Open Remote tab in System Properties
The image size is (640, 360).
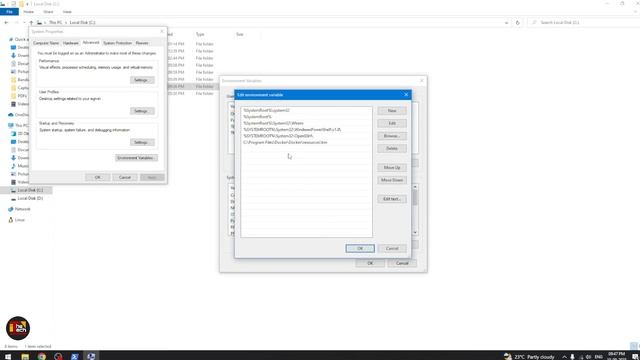(x=142, y=43)
